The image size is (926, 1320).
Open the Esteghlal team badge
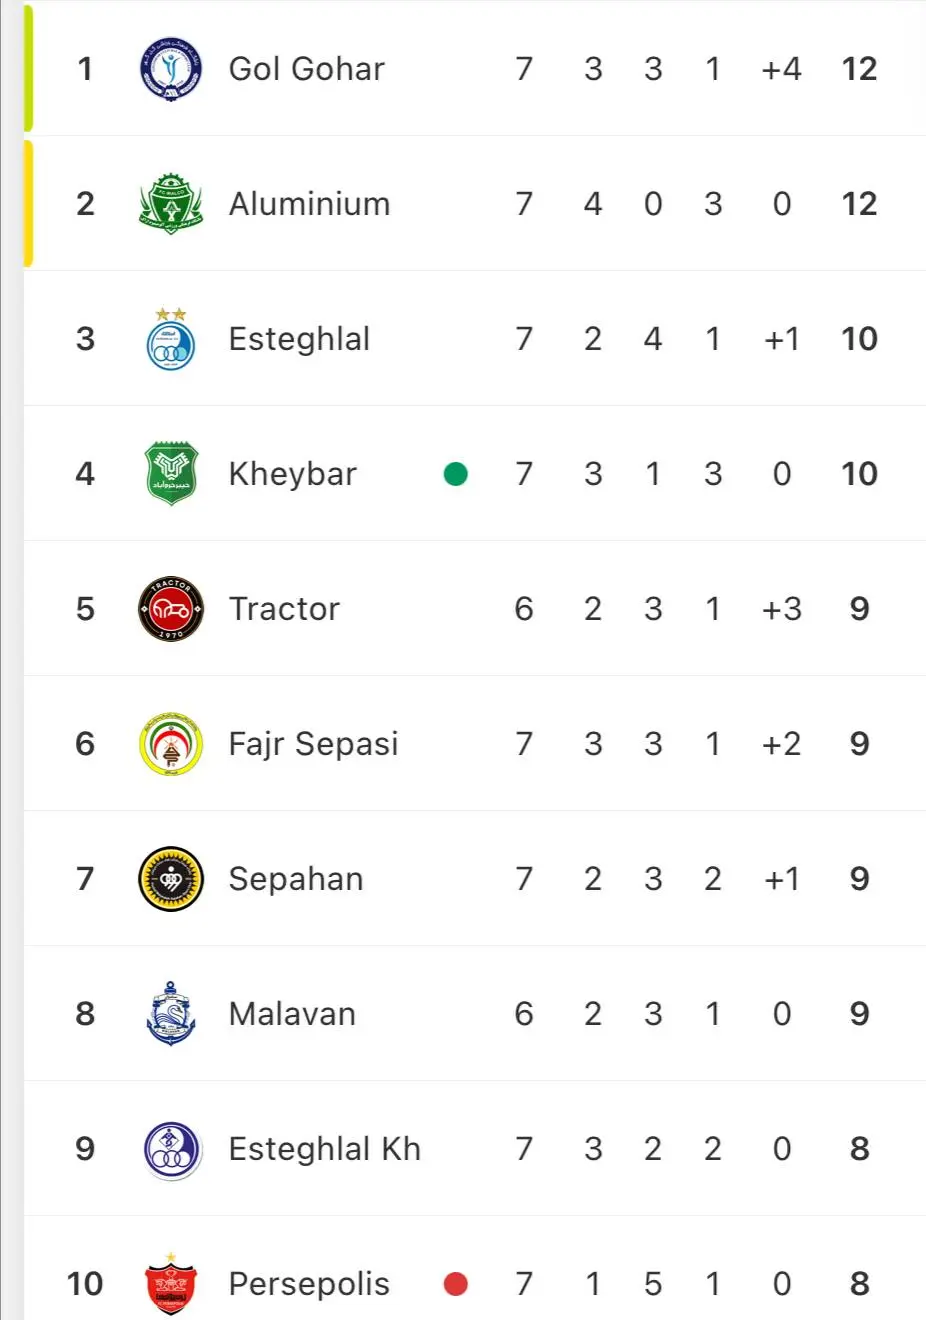click(x=171, y=340)
